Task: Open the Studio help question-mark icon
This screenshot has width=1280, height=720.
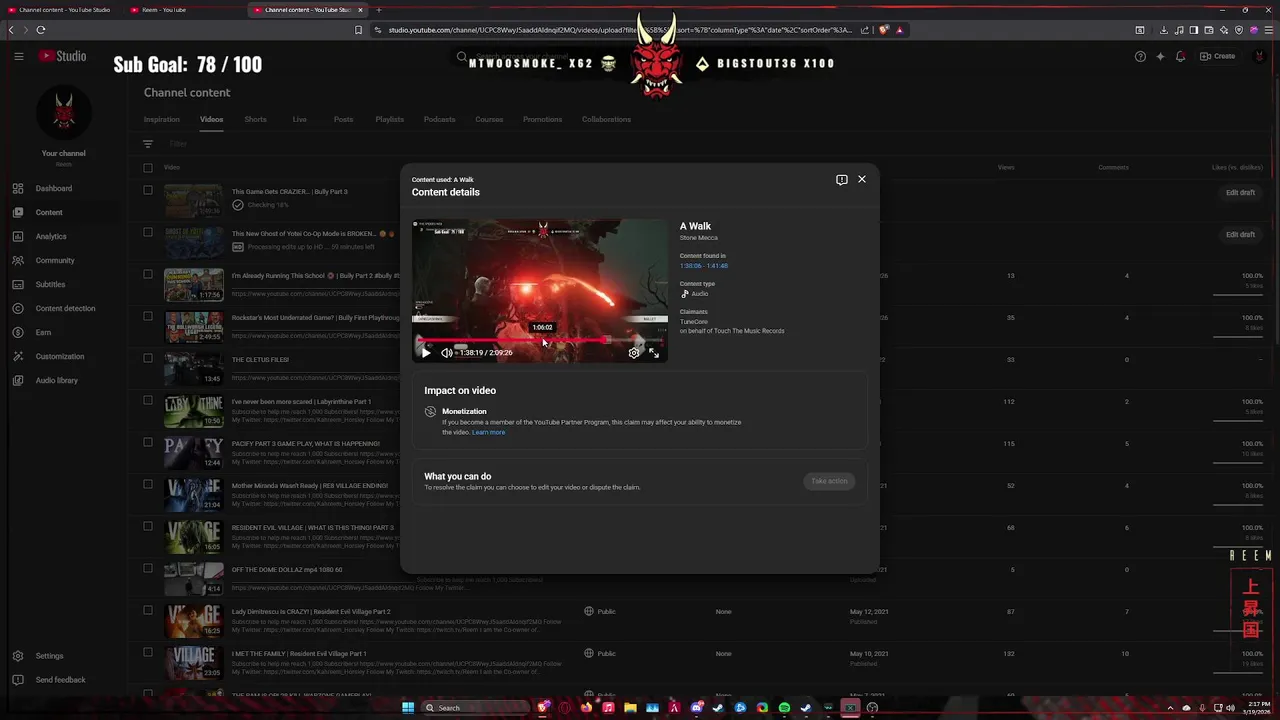Action: 1140,56
